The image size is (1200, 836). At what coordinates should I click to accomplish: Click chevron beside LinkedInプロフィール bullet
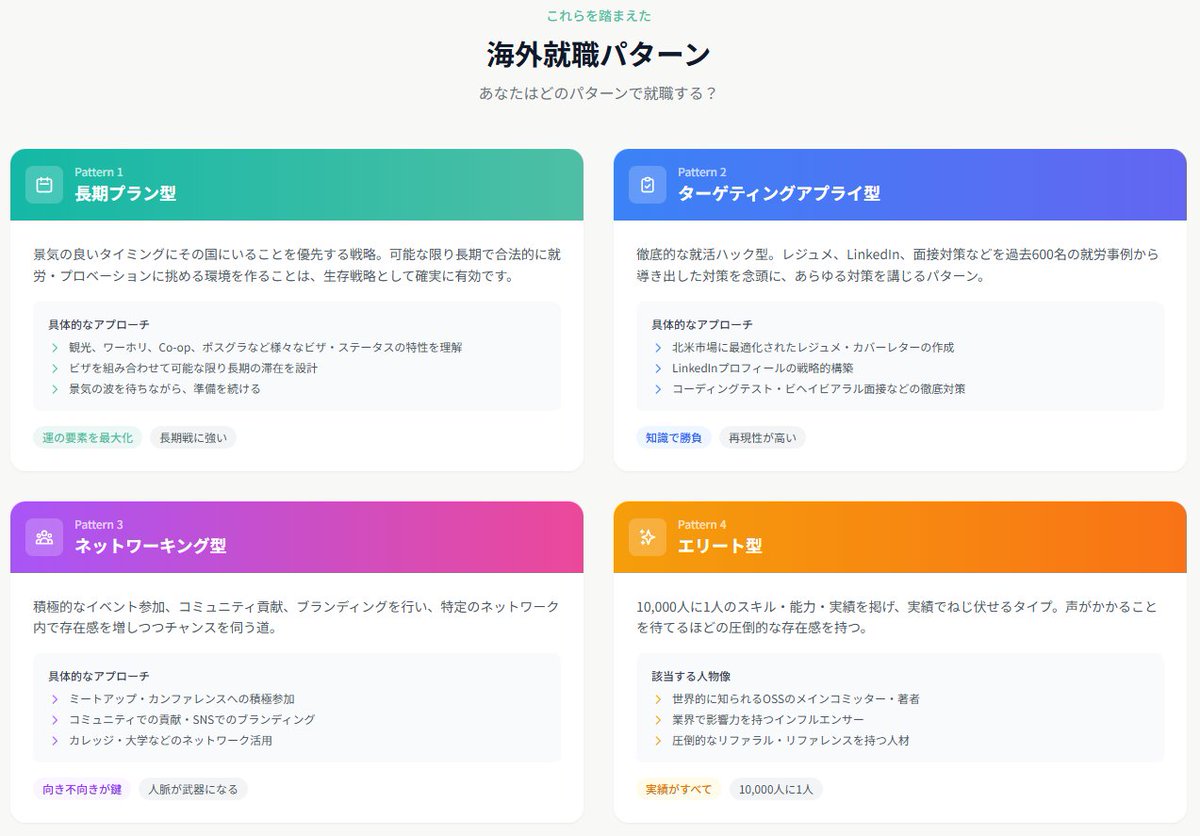point(658,368)
